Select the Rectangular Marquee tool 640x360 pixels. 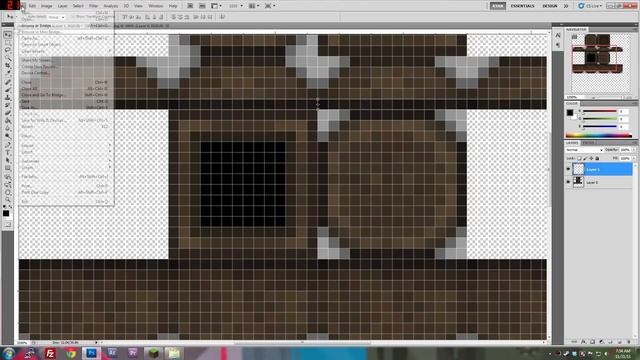pos(7,43)
